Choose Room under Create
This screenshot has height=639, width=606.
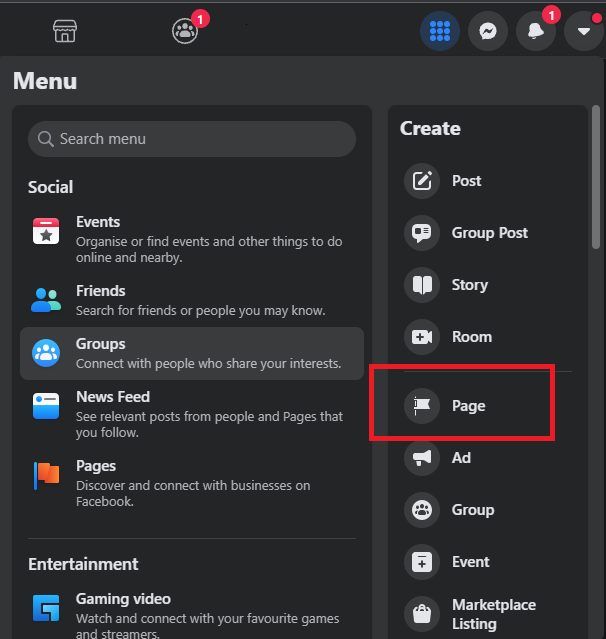coord(487,337)
